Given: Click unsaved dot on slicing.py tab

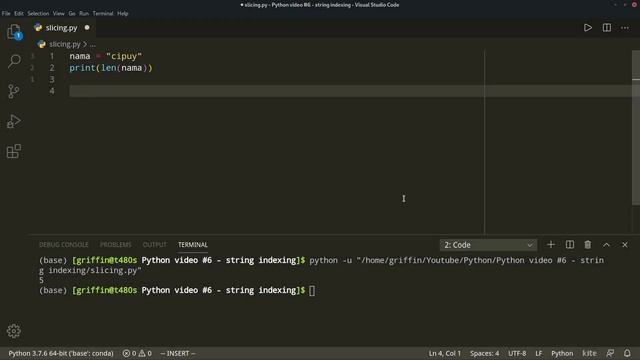Looking at the screenshot, I should coord(87,27).
